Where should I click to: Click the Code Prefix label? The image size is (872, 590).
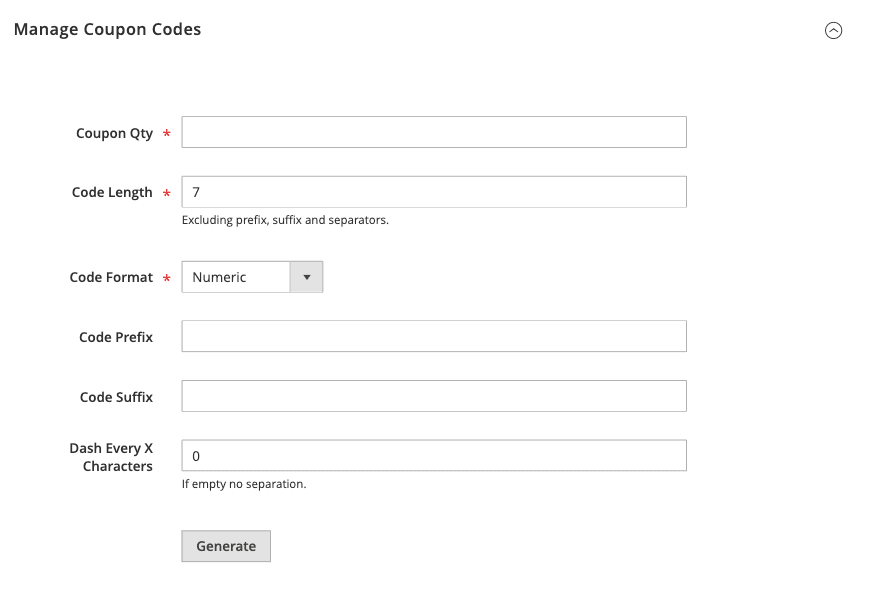[x=116, y=337]
